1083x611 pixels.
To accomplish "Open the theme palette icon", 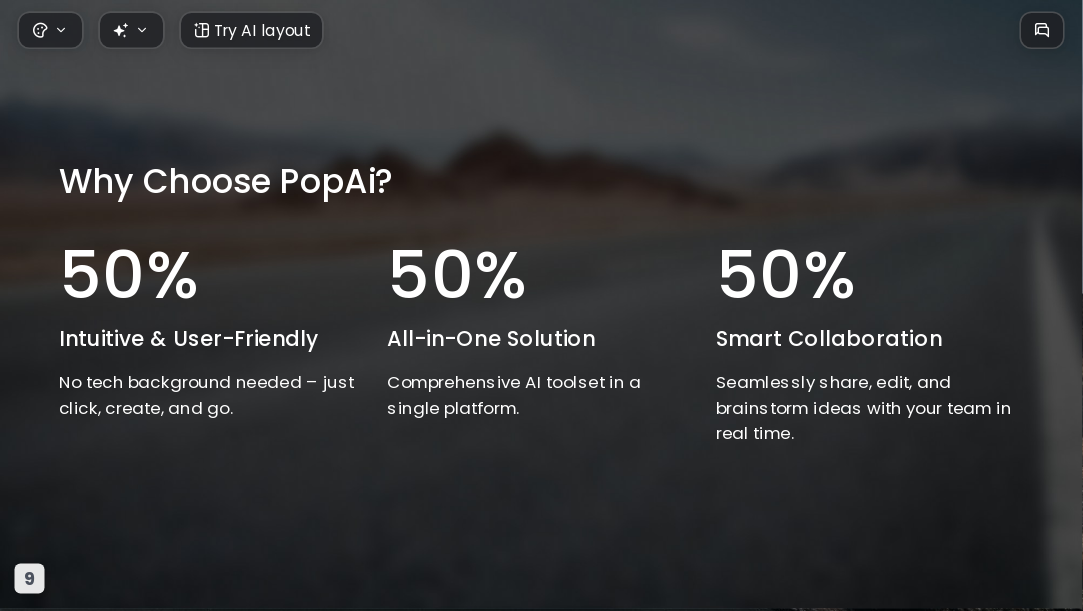I will (x=40, y=30).
